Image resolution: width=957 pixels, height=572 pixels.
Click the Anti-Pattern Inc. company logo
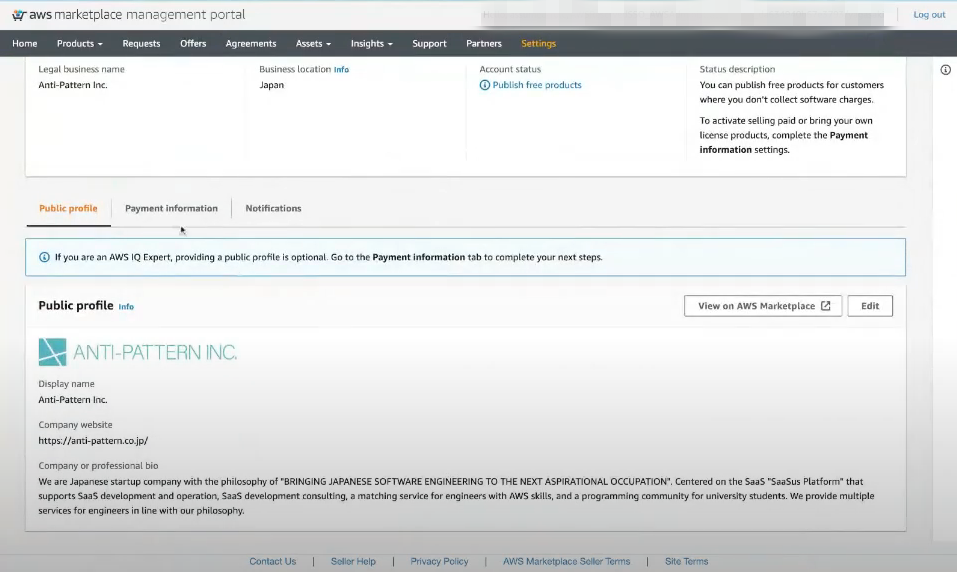[x=137, y=352]
